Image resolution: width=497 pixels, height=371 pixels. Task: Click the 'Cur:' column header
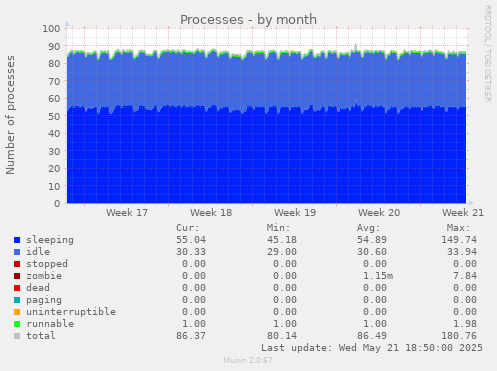tap(188, 228)
